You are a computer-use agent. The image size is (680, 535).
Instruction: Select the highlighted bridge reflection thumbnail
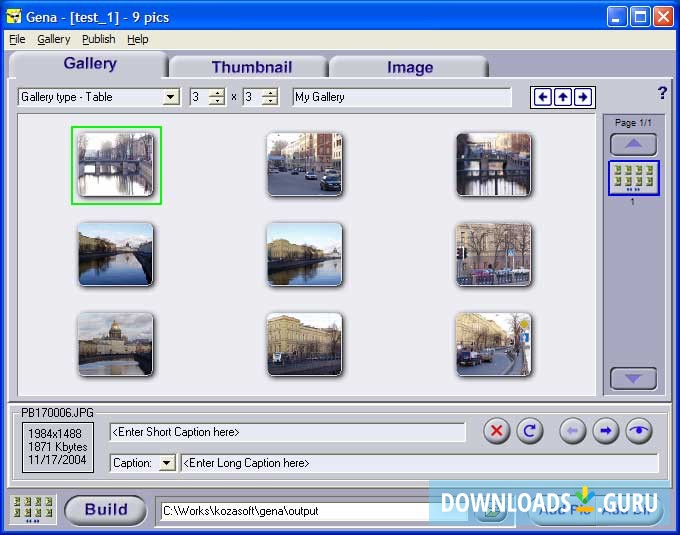coord(116,165)
